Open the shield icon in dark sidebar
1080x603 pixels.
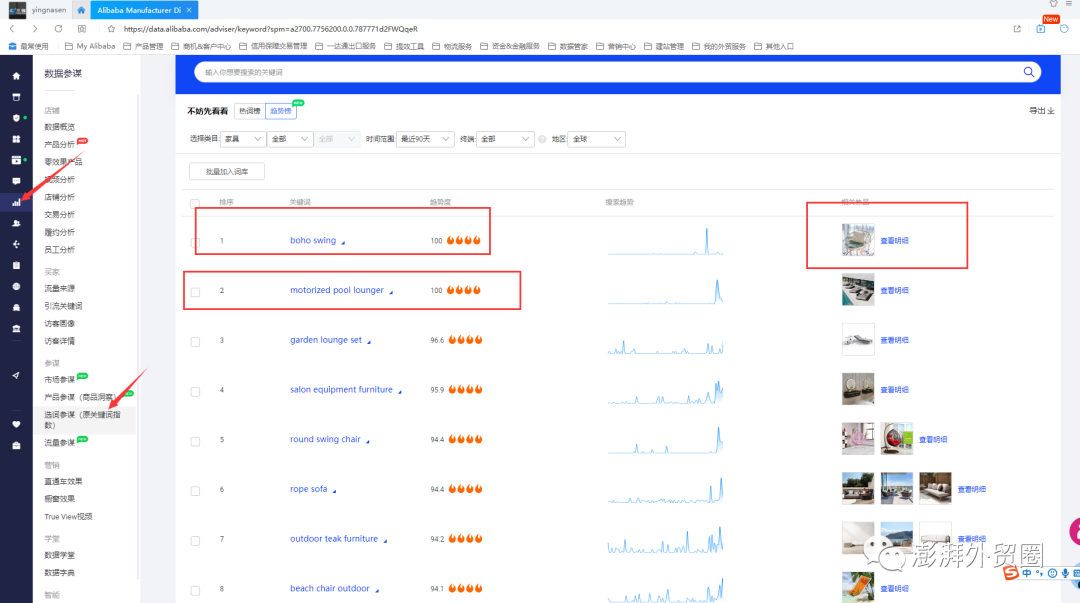tap(16, 118)
